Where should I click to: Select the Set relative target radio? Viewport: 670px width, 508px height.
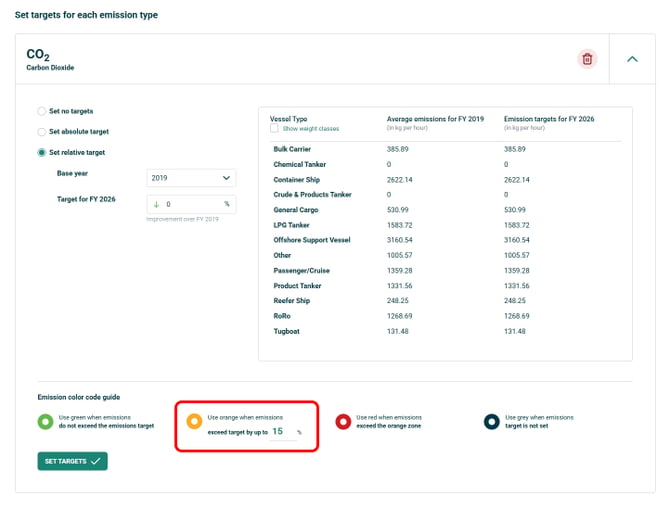pos(41,153)
